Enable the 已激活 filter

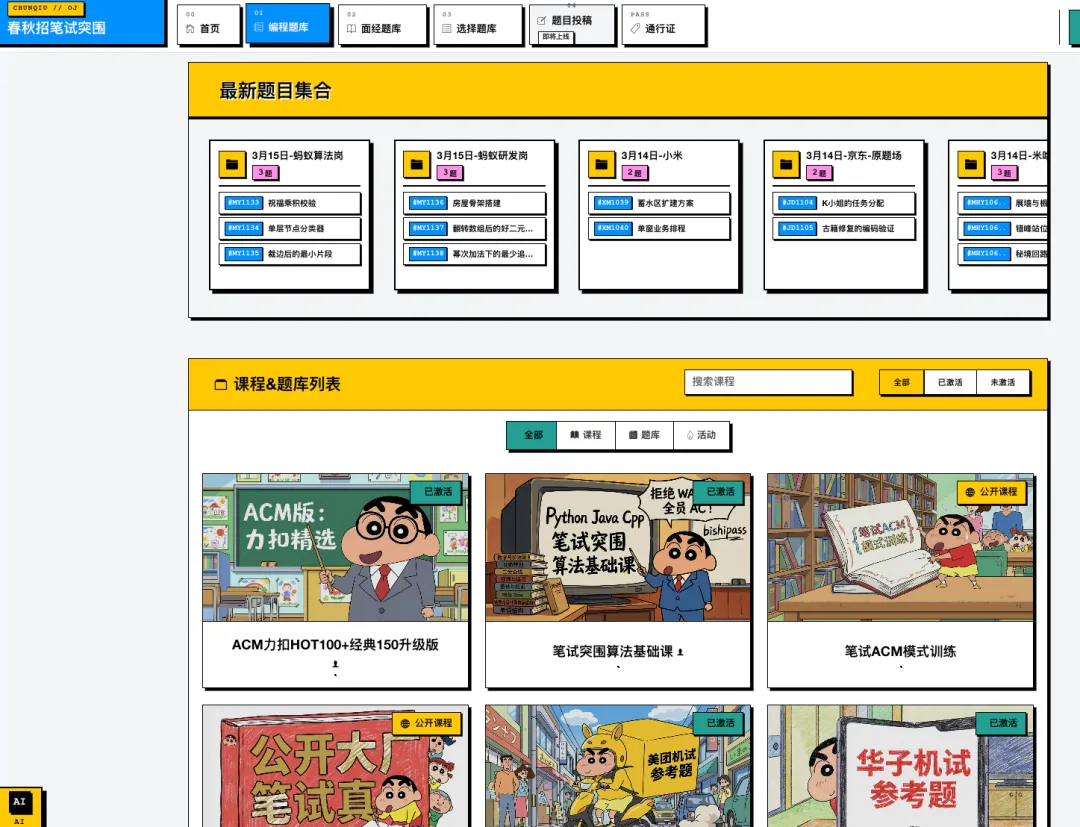pyautogui.click(x=952, y=382)
